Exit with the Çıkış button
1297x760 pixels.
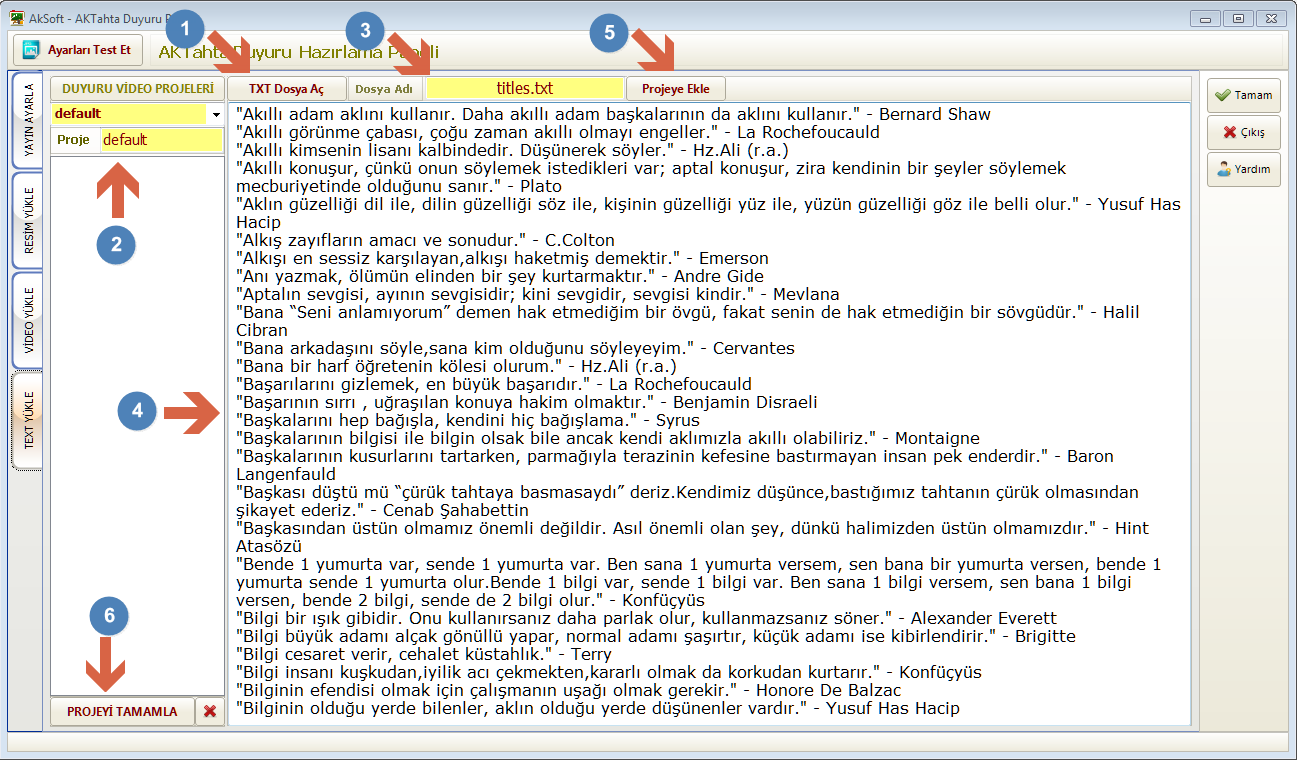point(1243,132)
